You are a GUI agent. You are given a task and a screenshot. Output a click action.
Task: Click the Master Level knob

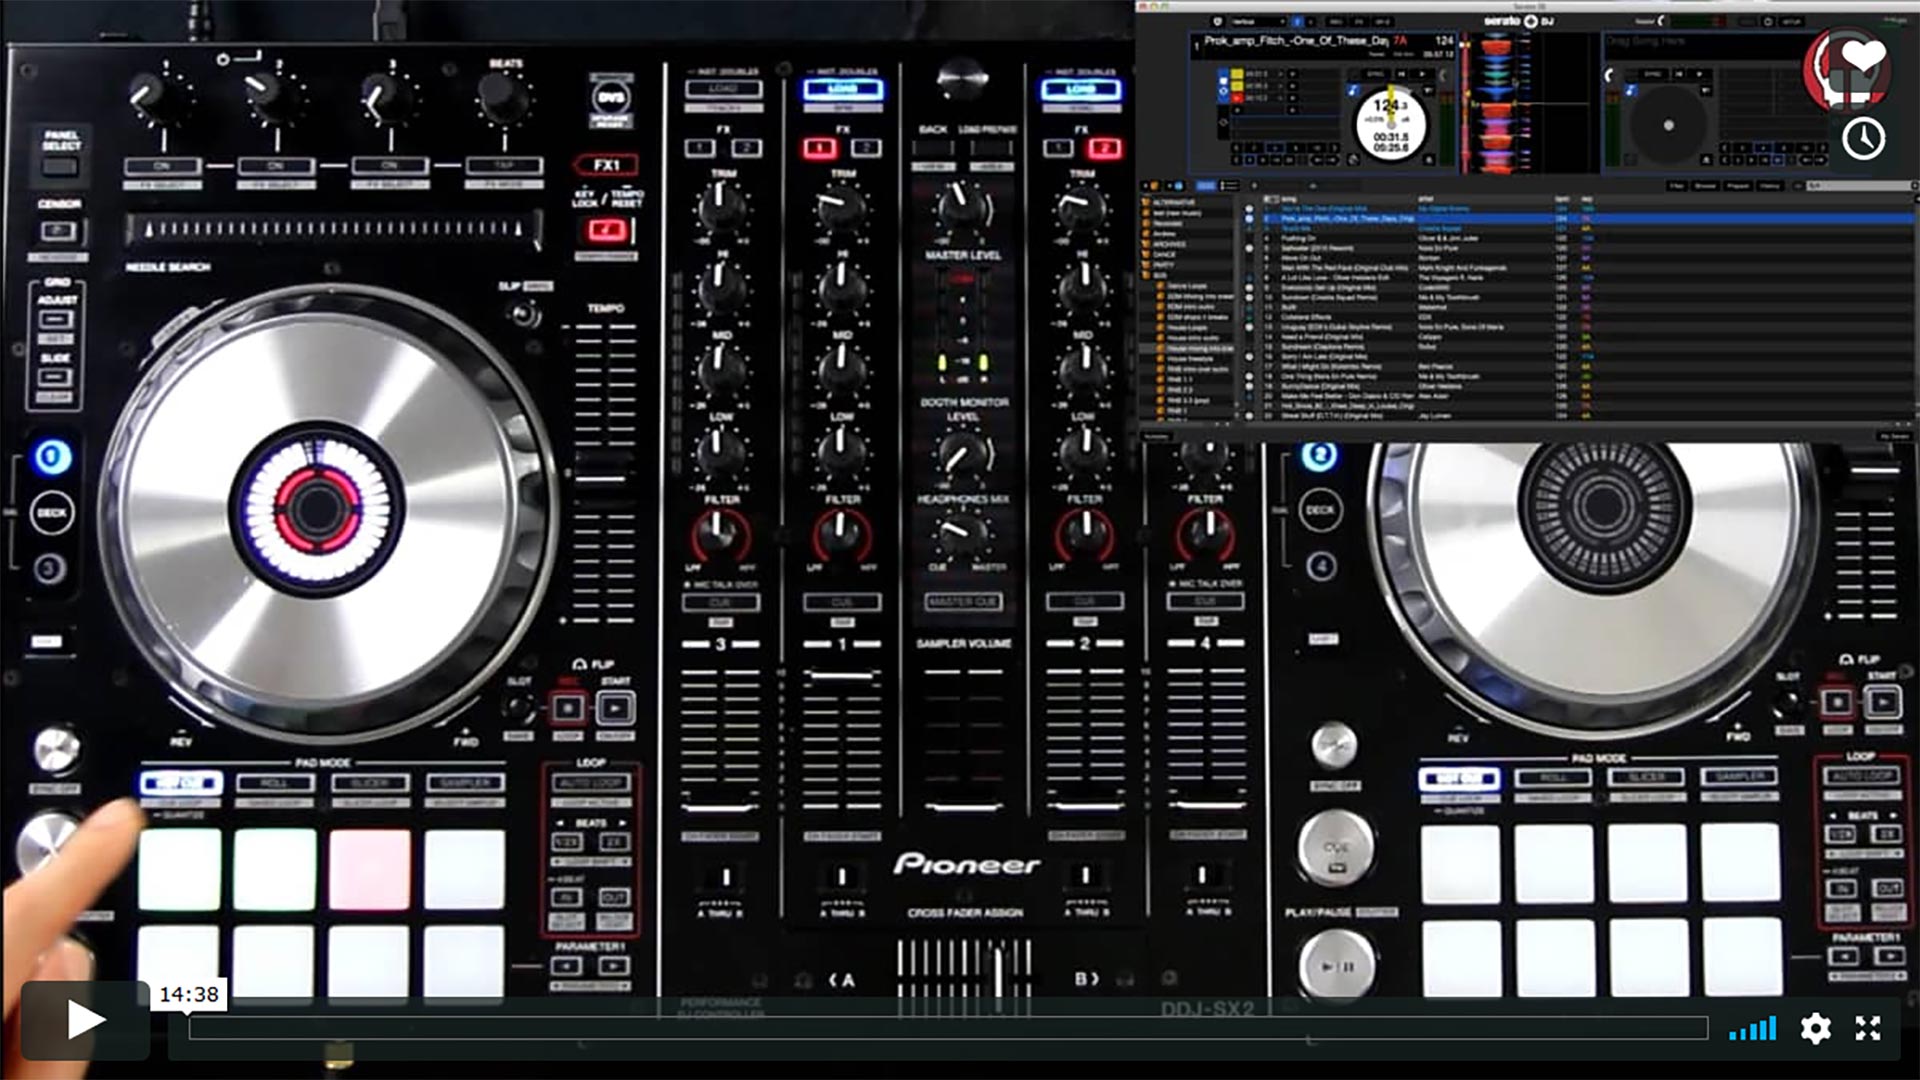coord(962,207)
